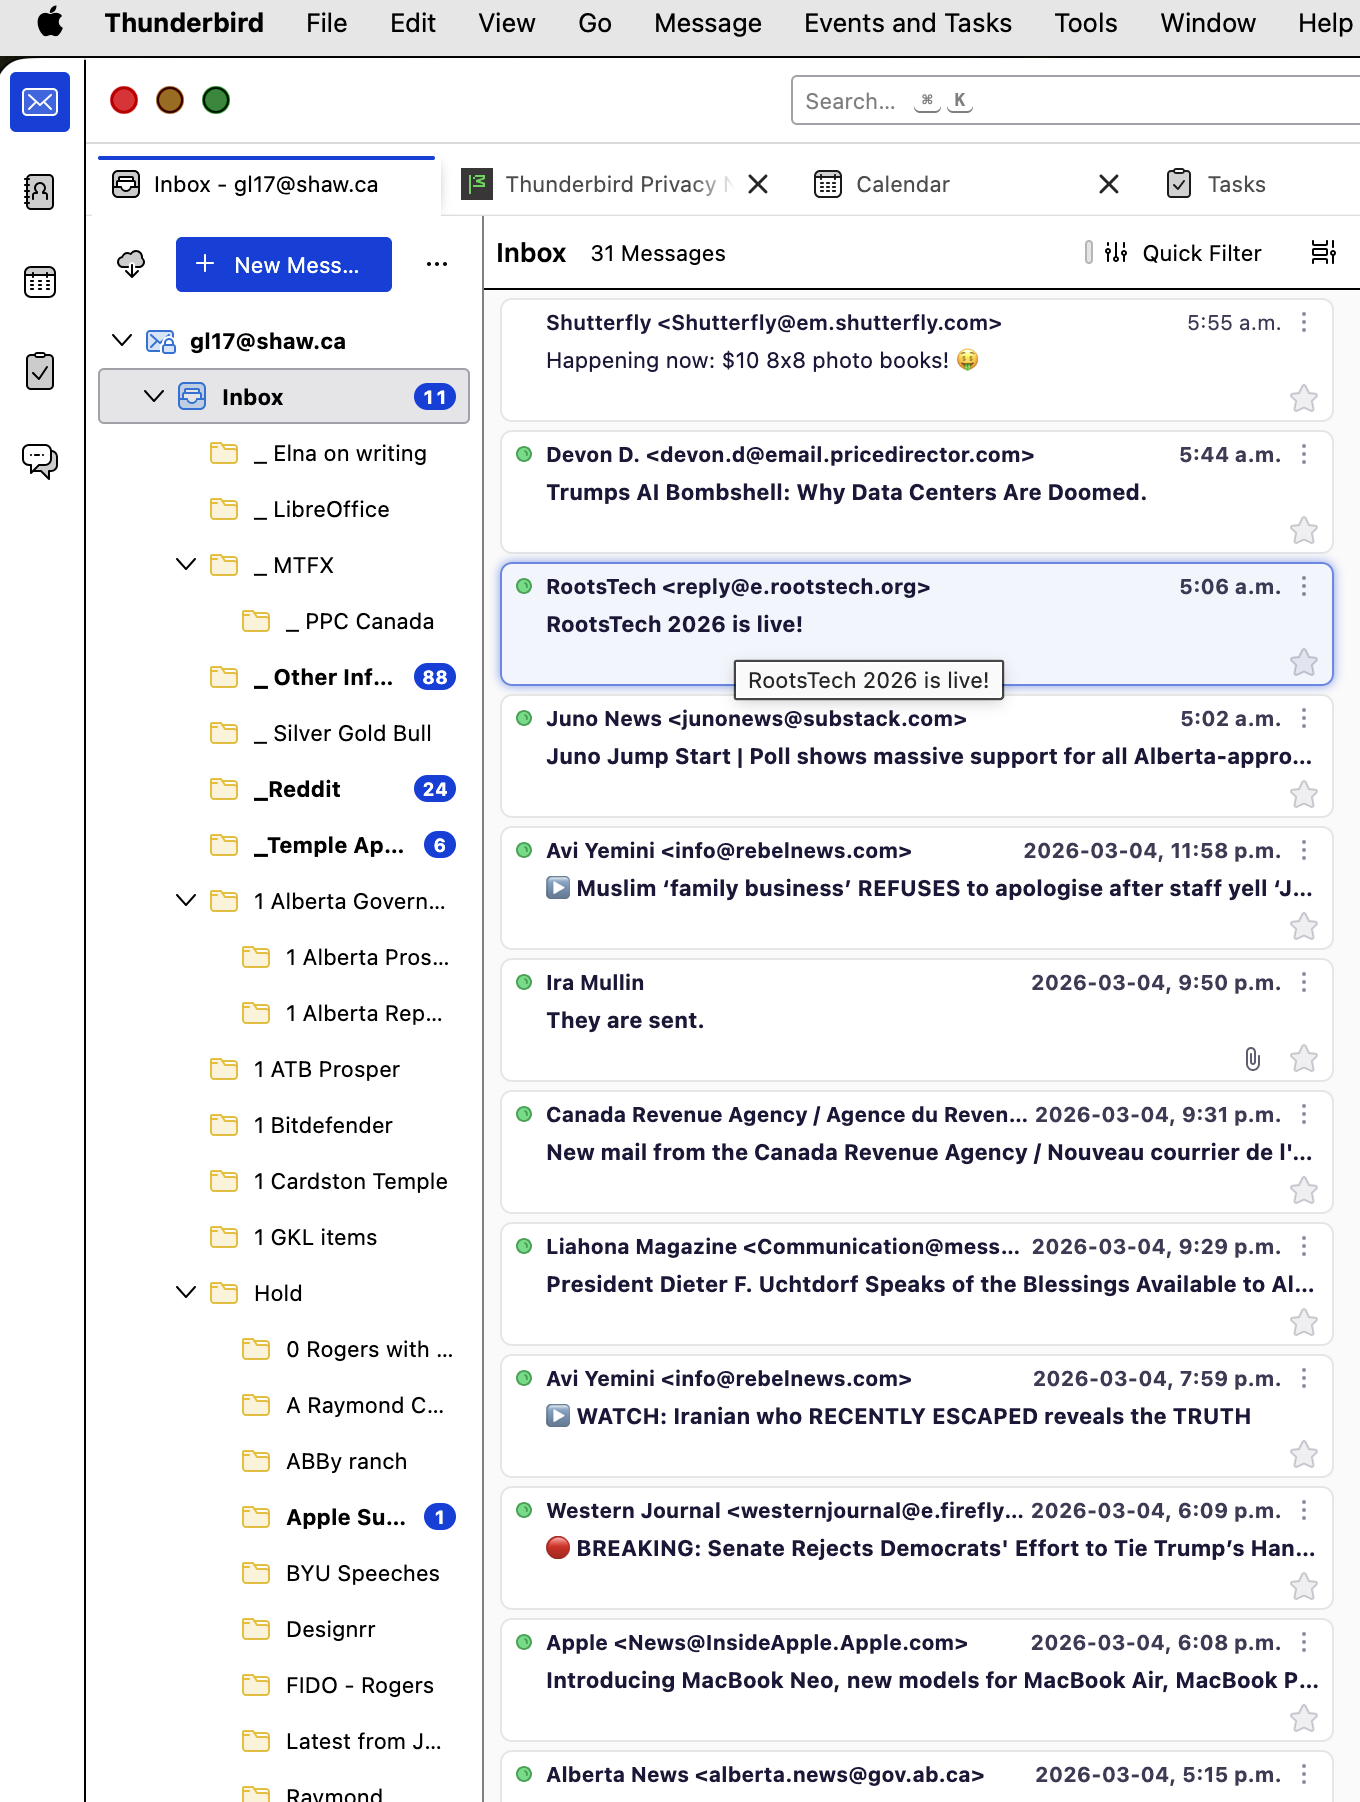Open more options for Apple message
The image size is (1360, 1802).
click(x=1304, y=1642)
